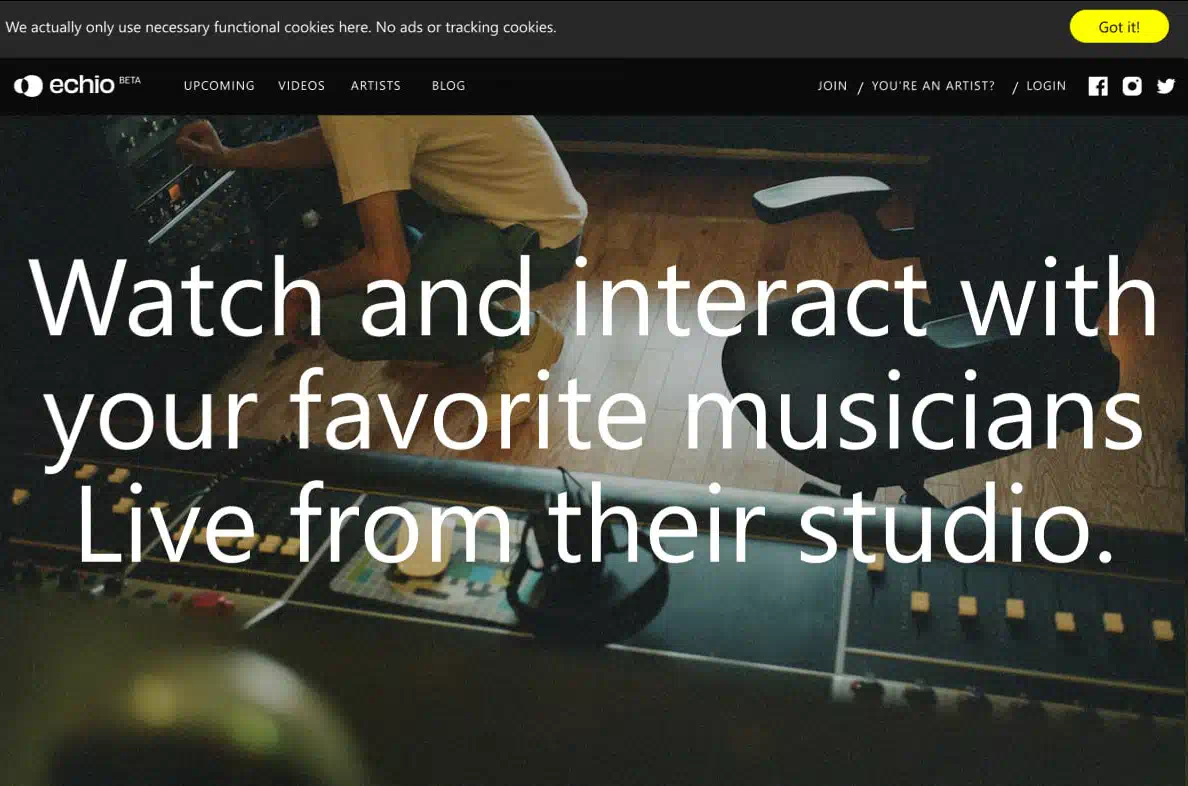The image size is (1188, 786).
Task: Click the "Live from their studio." headline line
Action: pyautogui.click(x=594, y=522)
